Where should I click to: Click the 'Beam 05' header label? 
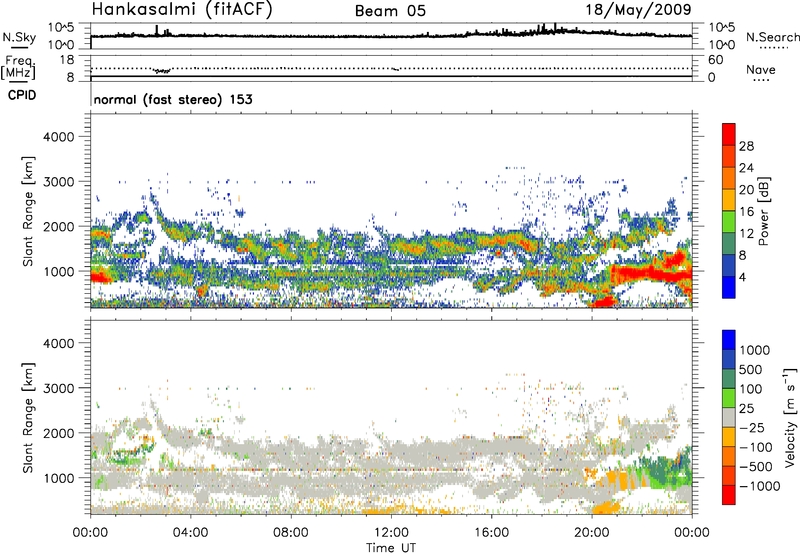[390, 11]
